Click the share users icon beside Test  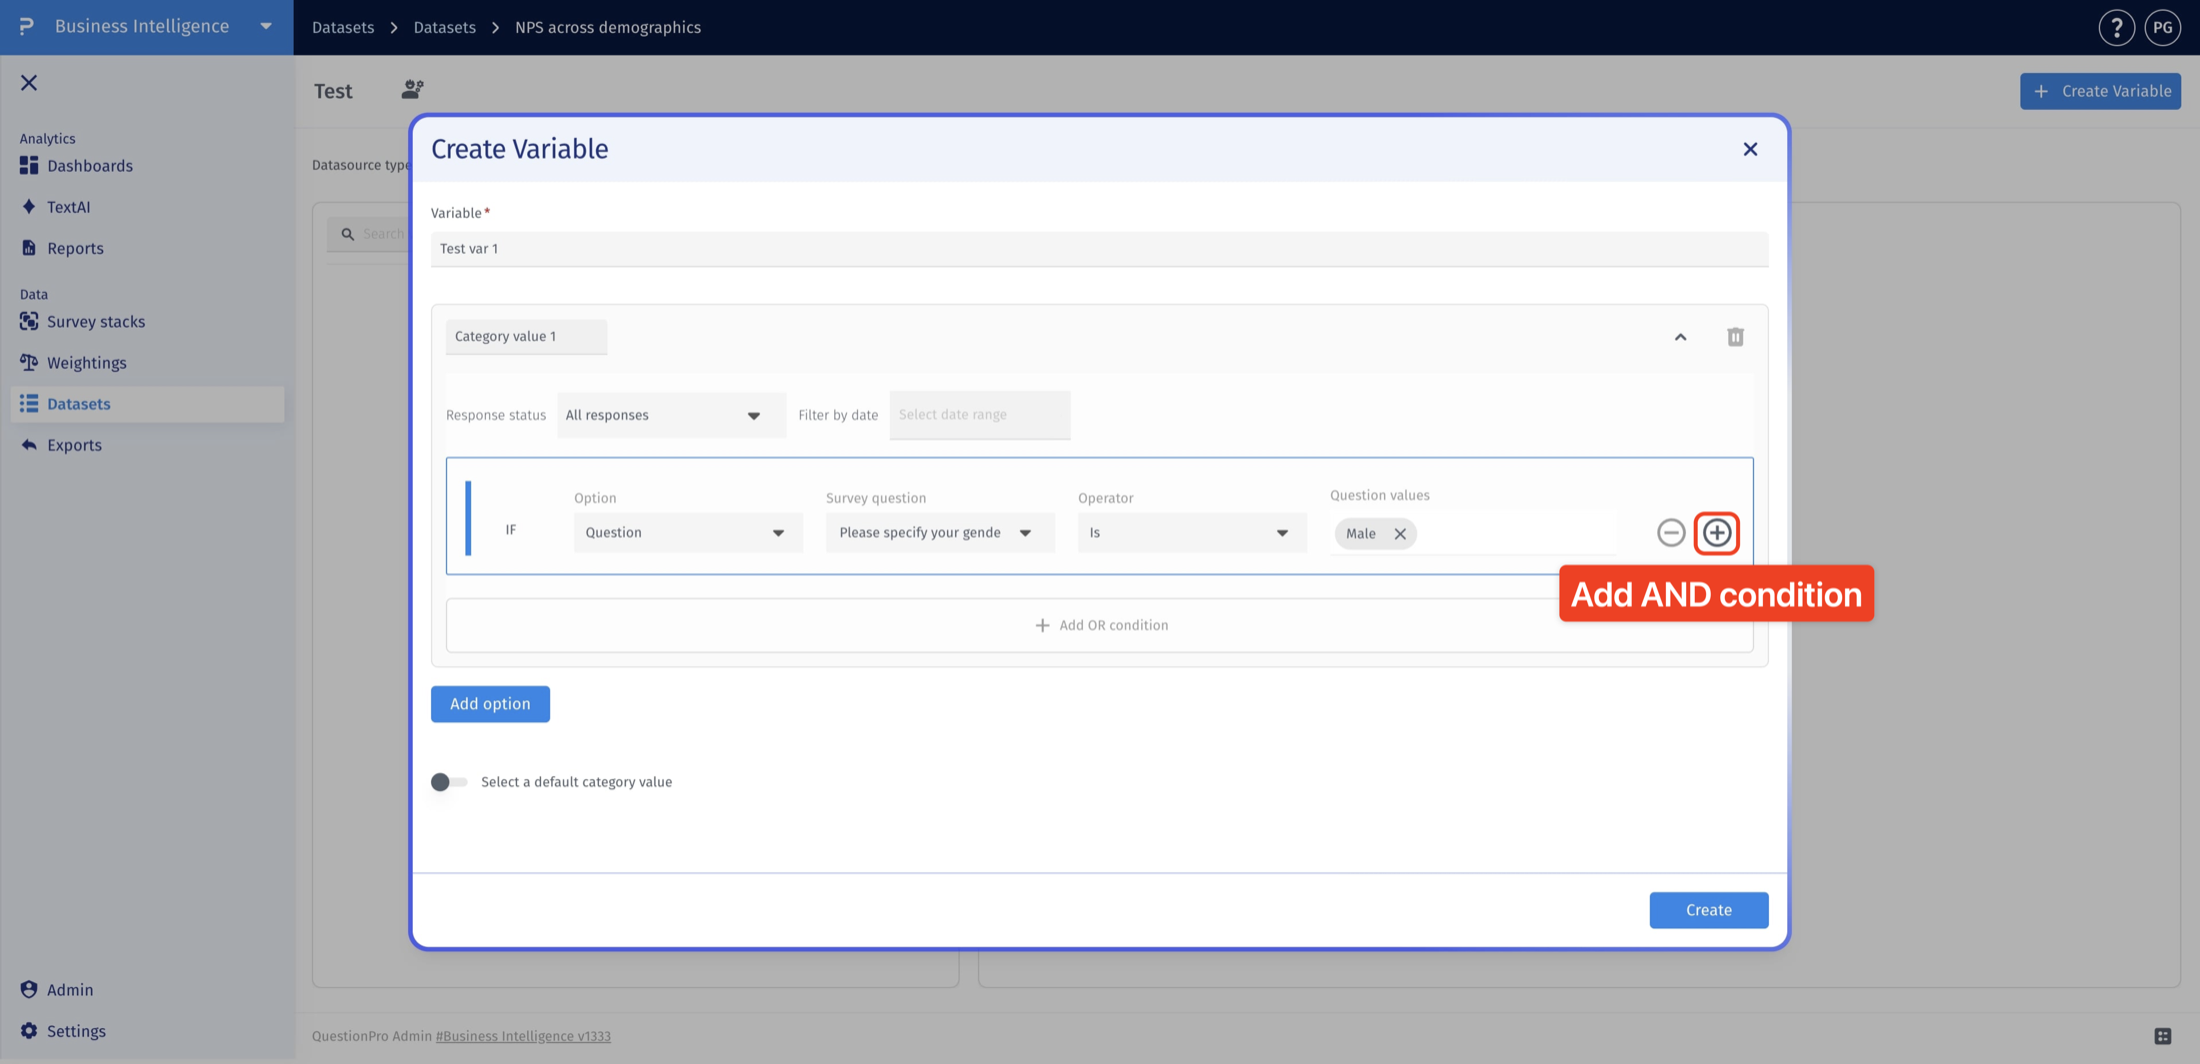pyautogui.click(x=412, y=90)
